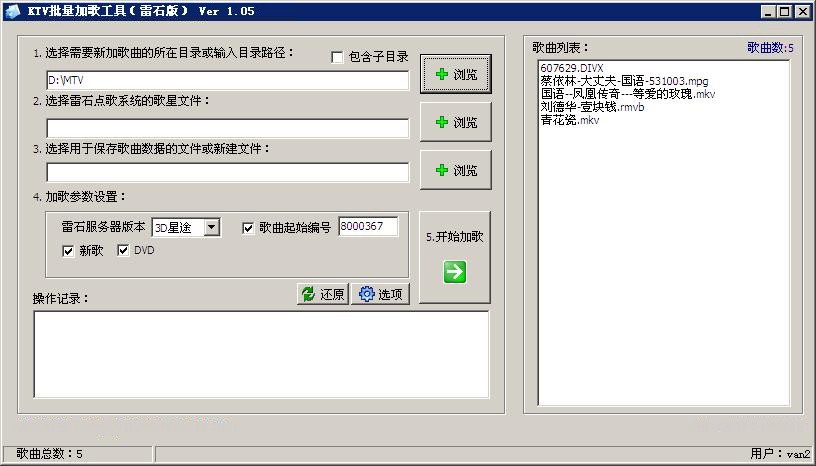Screen dimensions: 816x466
Task: Click green arrow icon to start adding songs
Action: click(x=455, y=272)
